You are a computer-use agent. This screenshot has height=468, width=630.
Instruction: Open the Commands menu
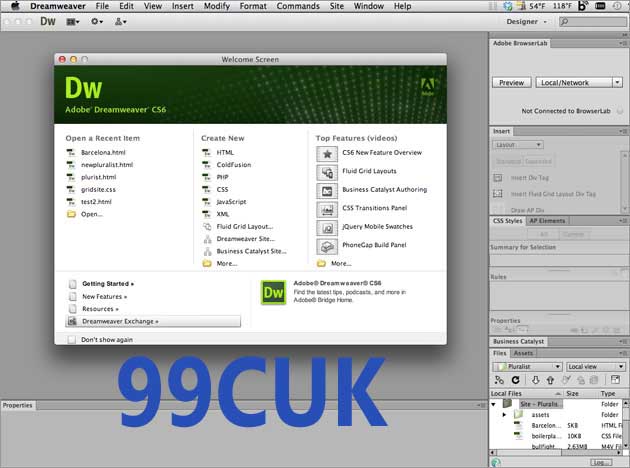298,6
